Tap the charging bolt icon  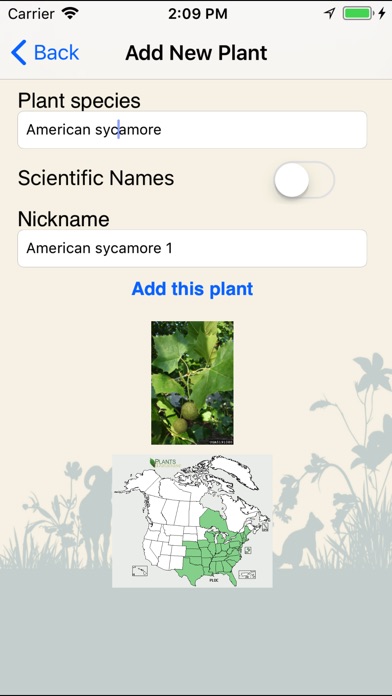[x=382, y=13]
